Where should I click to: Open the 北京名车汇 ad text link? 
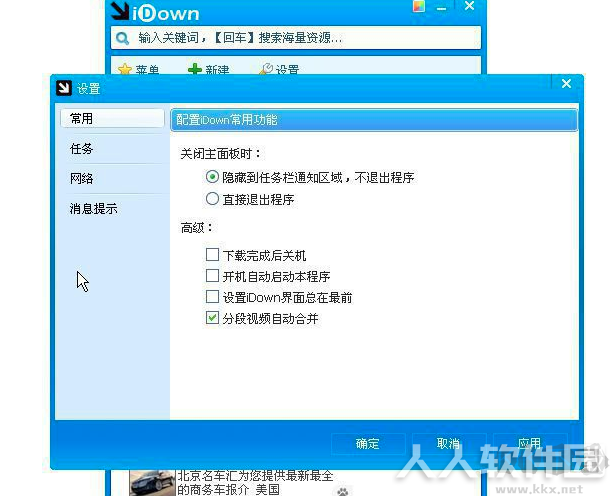point(255,482)
